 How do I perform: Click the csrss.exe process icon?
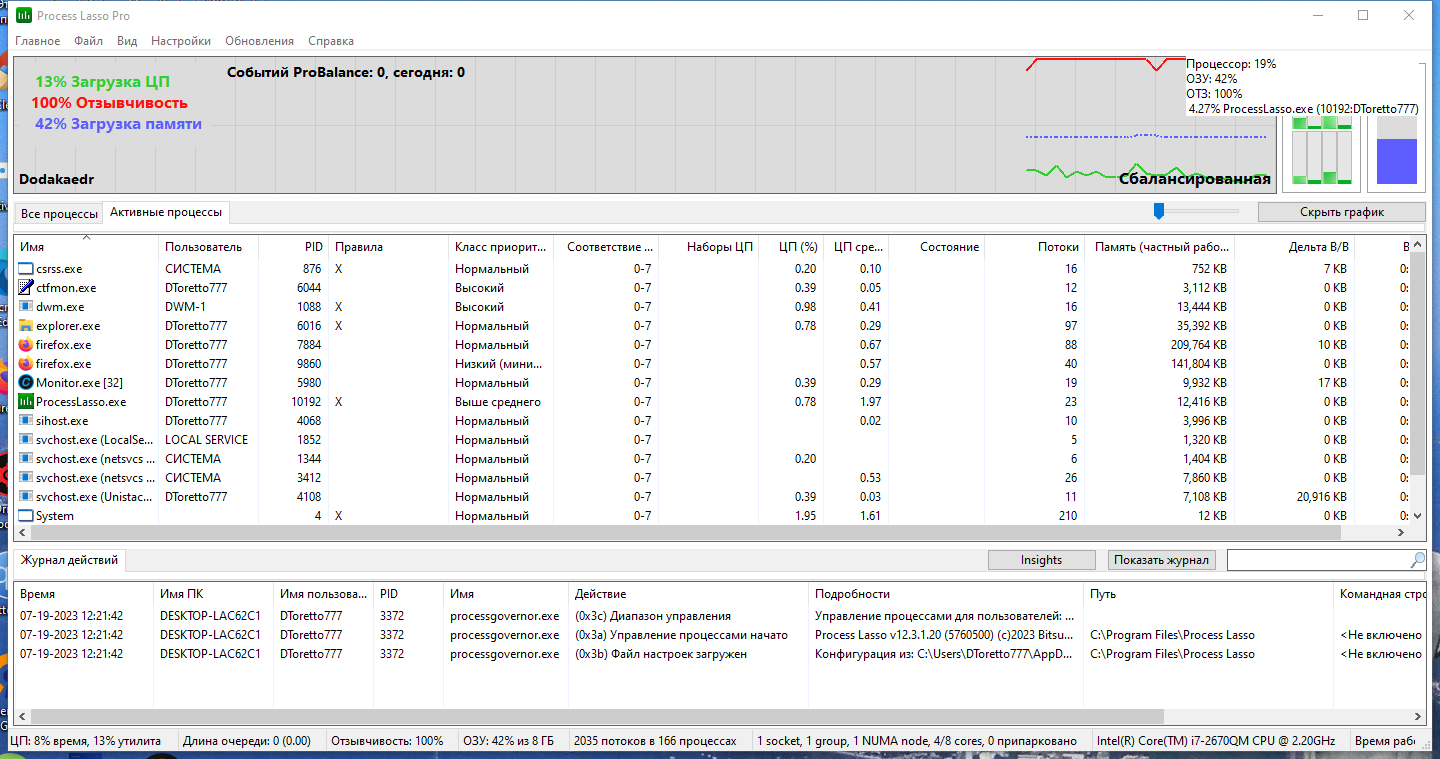[x=26, y=269]
